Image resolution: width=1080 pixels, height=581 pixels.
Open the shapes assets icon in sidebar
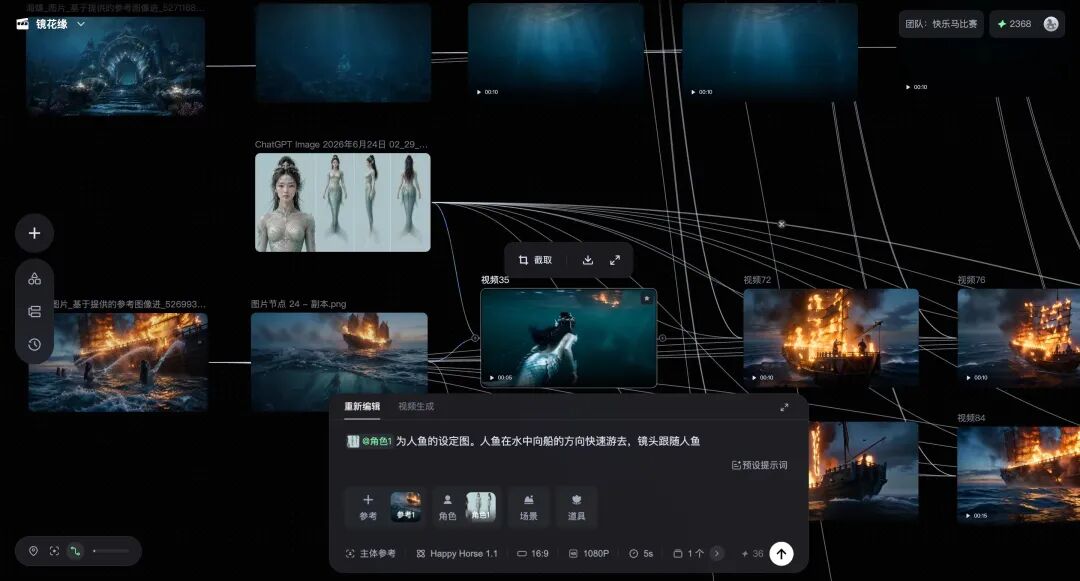pyautogui.click(x=34, y=279)
